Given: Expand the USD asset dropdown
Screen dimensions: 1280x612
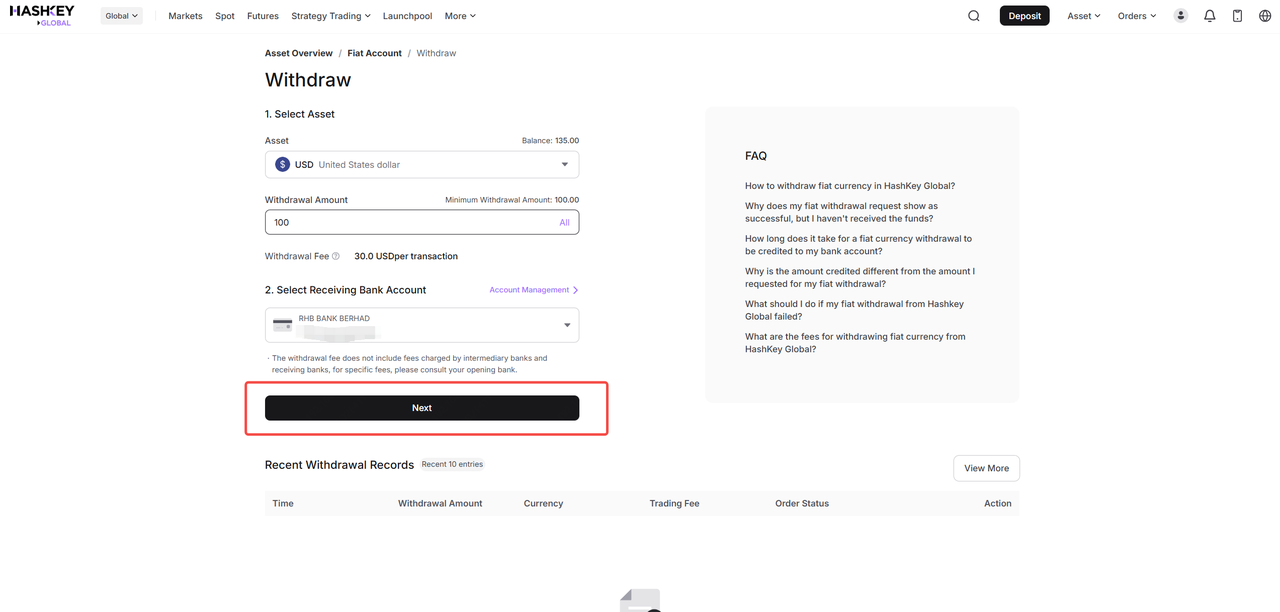Looking at the screenshot, I should click(564, 165).
